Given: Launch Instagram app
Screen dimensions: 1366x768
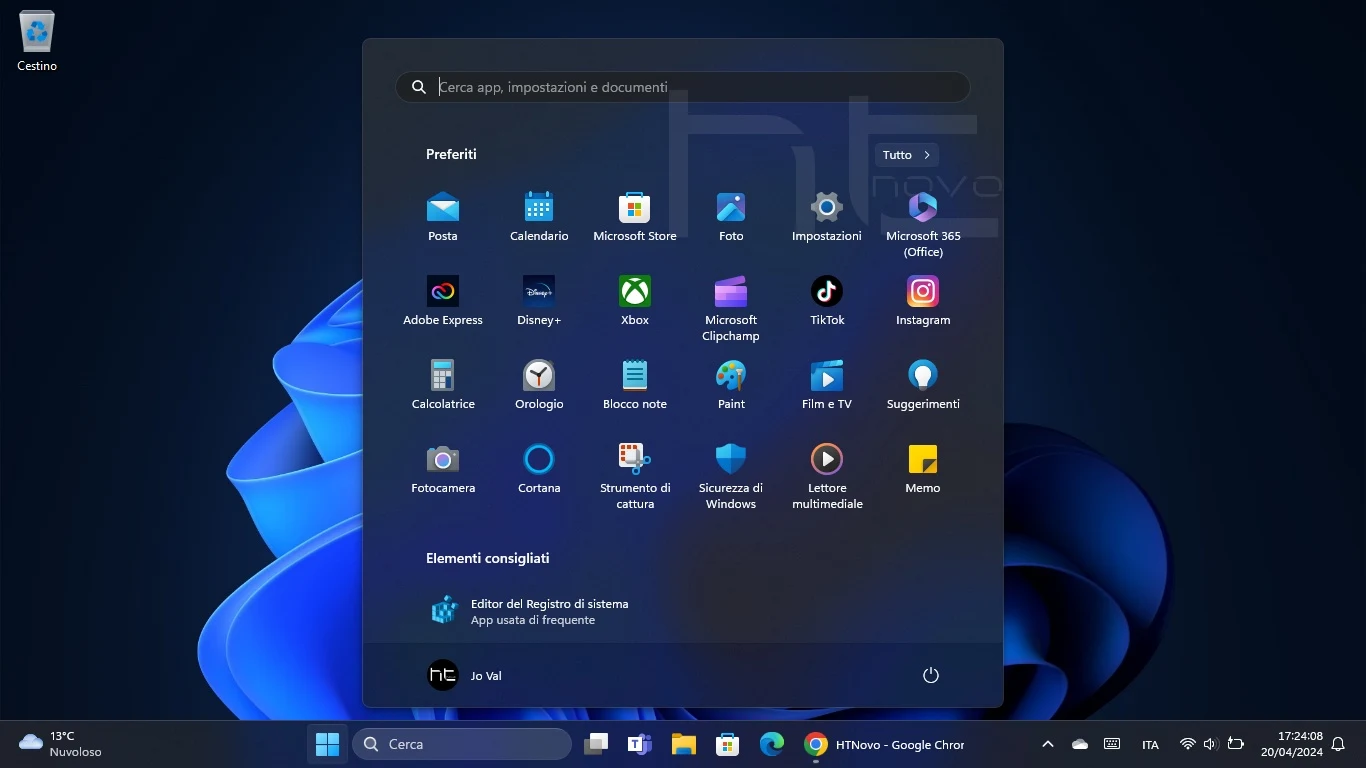Looking at the screenshot, I should [x=923, y=301].
